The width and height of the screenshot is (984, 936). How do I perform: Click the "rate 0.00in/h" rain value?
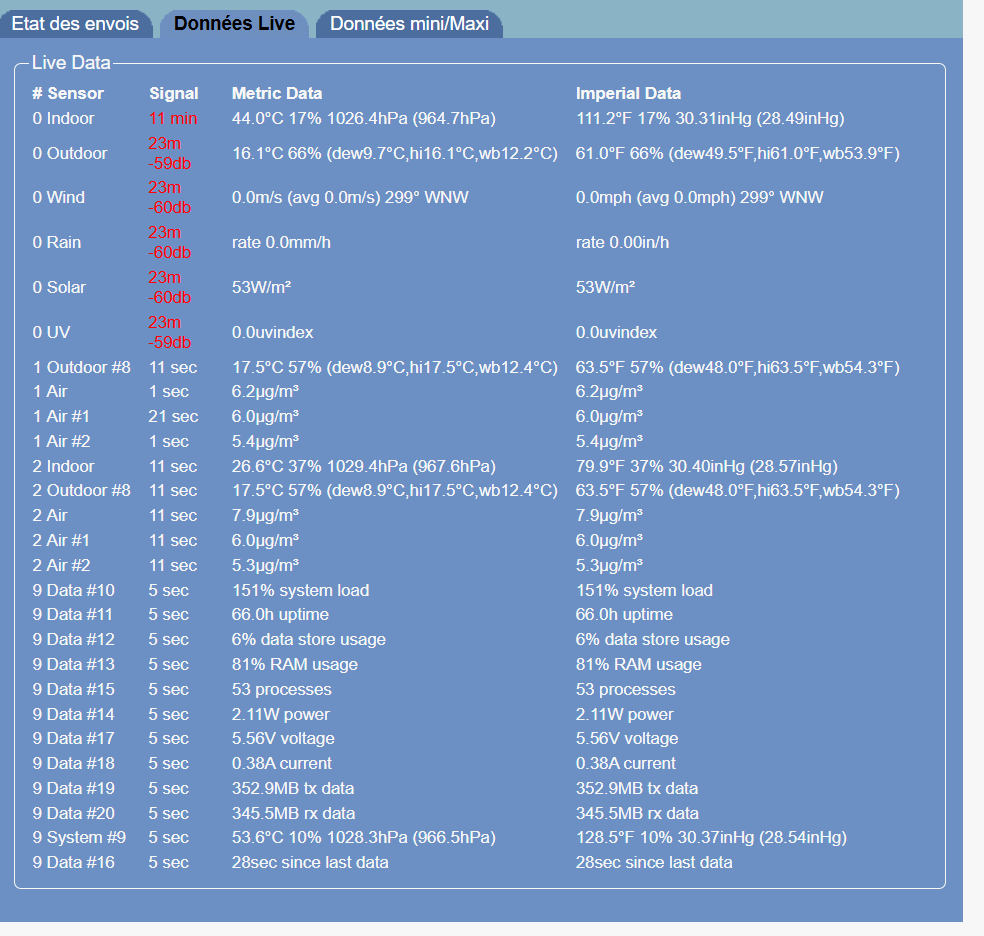pos(623,243)
